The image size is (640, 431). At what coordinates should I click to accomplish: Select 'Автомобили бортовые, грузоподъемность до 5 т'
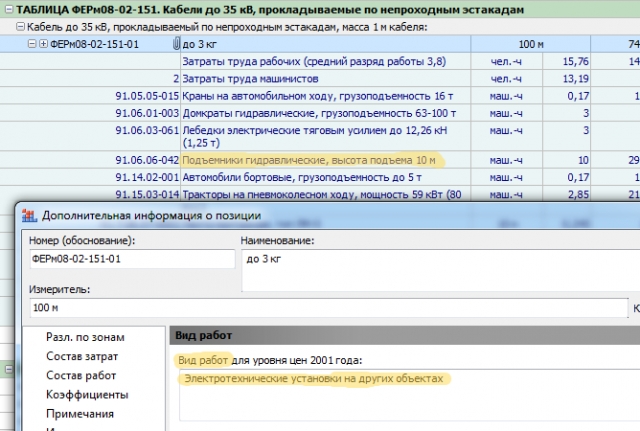click(x=302, y=177)
